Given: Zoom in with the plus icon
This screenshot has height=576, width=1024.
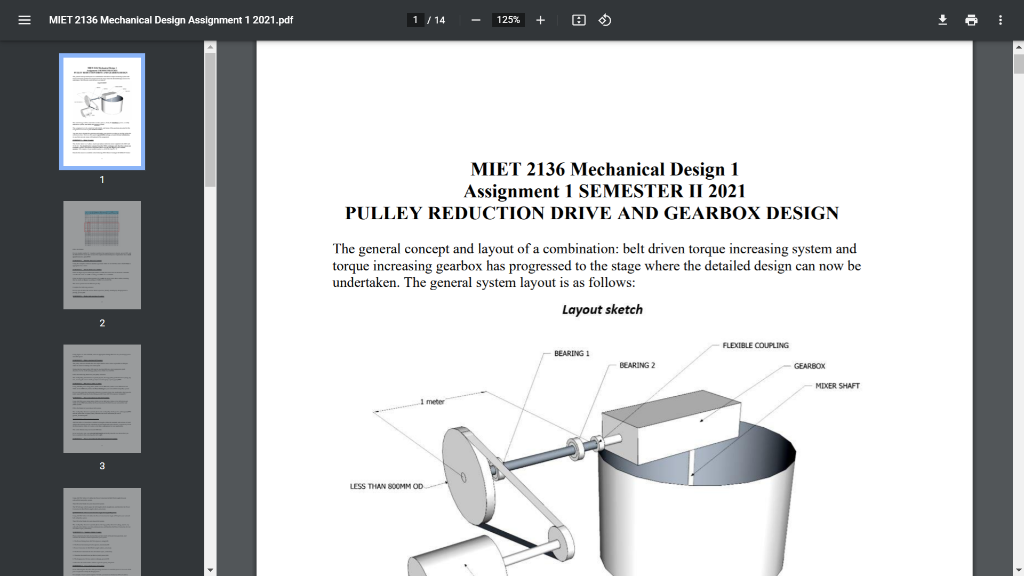Looking at the screenshot, I should pyautogui.click(x=540, y=19).
